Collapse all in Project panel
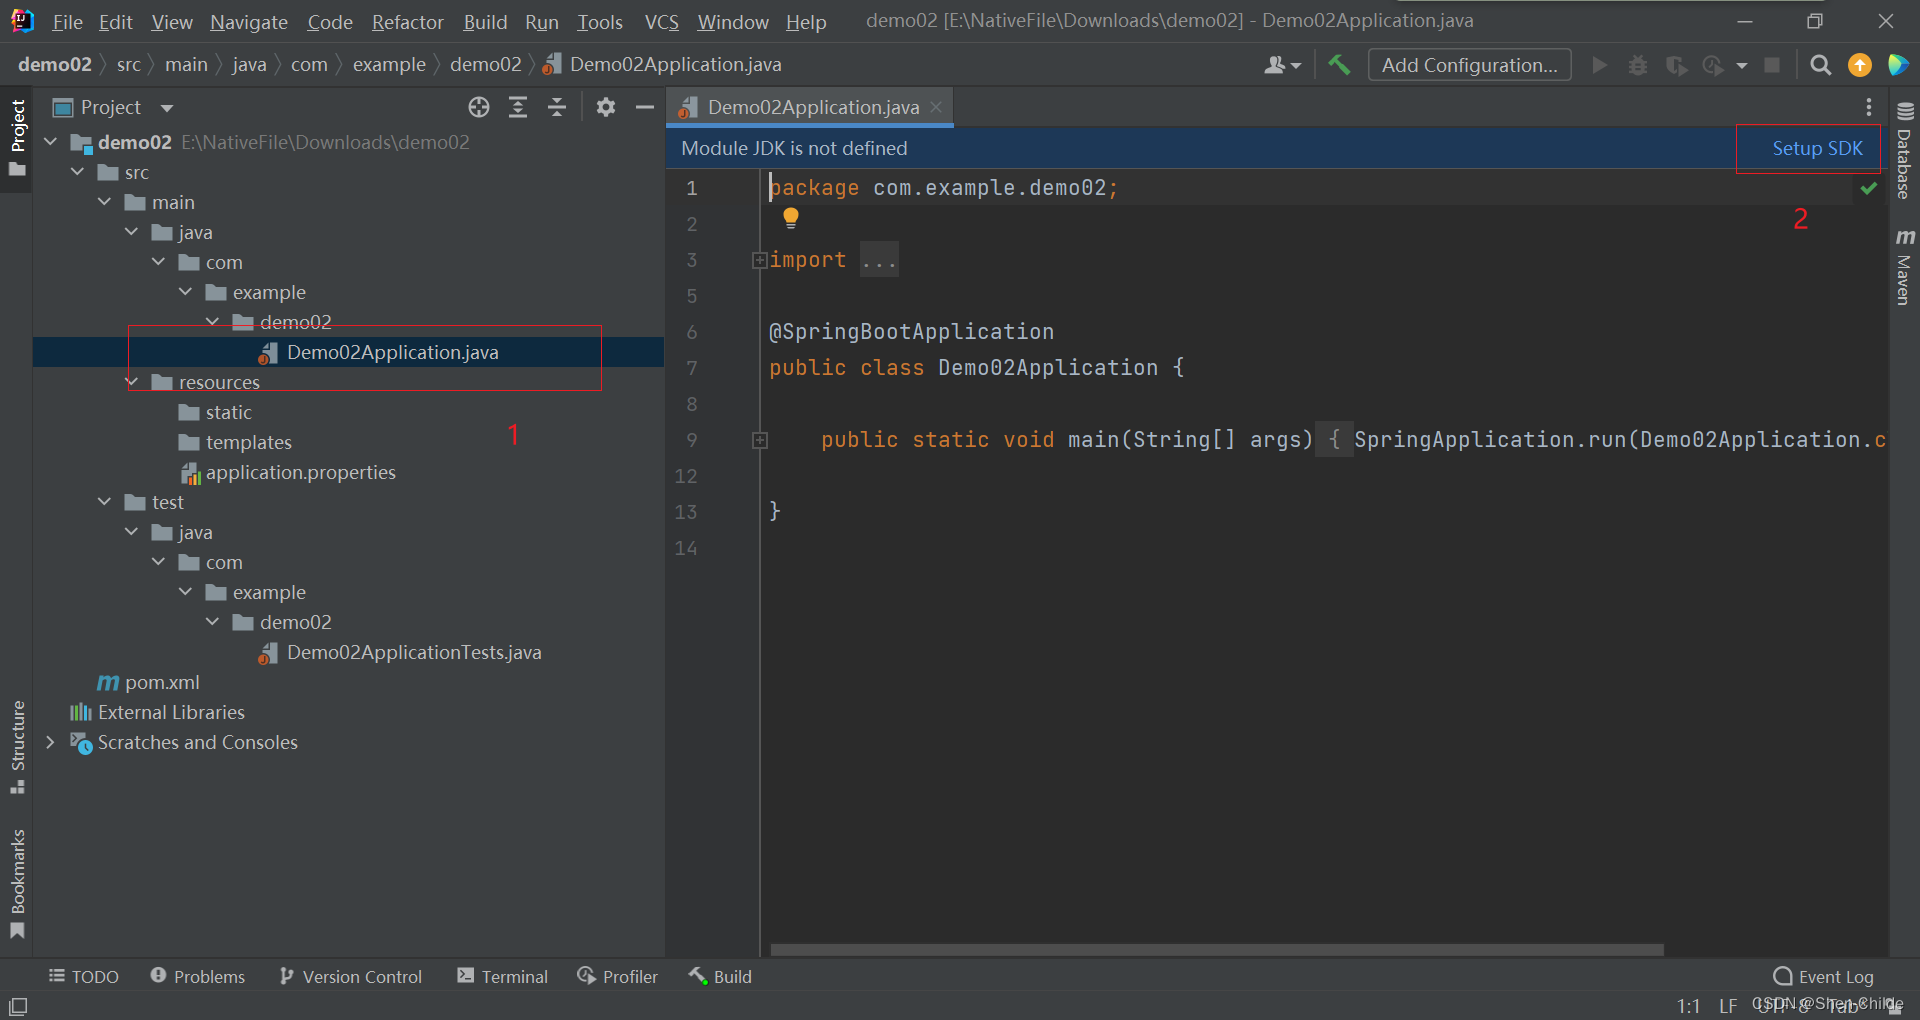Screen dimensions: 1920x1020 [x=557, y=107]
